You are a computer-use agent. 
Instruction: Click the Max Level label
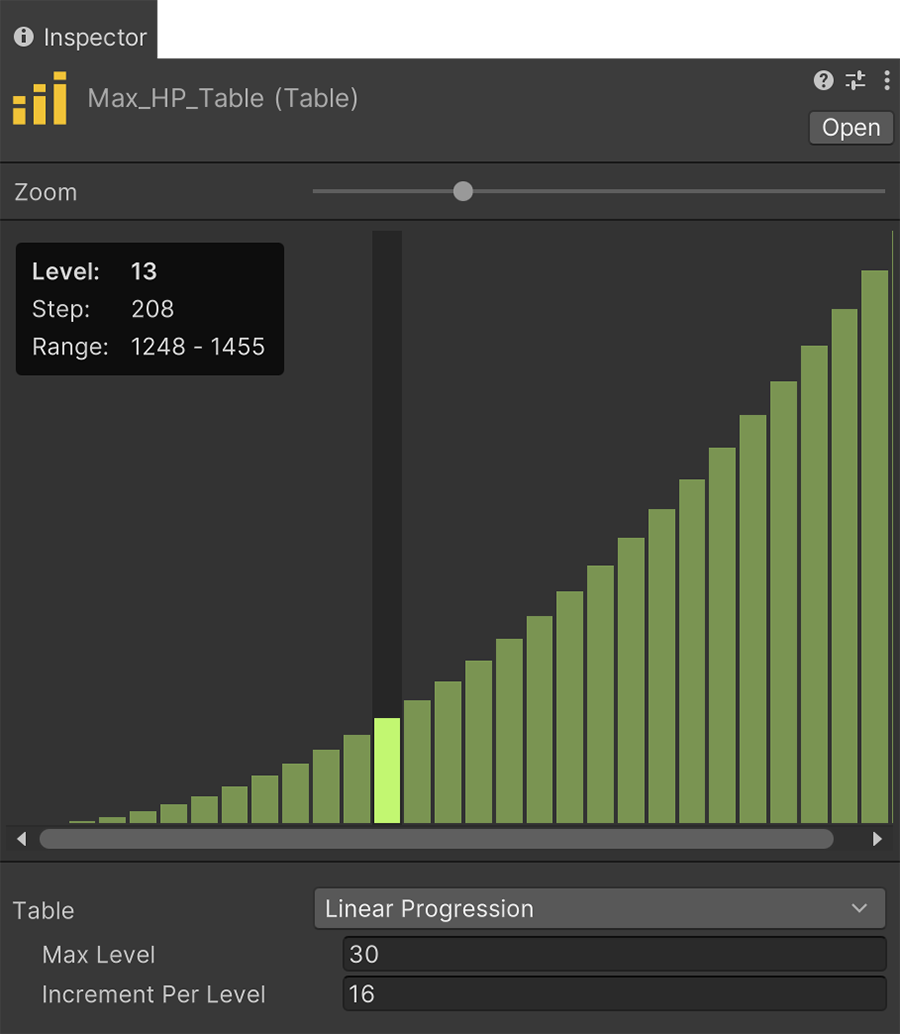tap(99, 955)
